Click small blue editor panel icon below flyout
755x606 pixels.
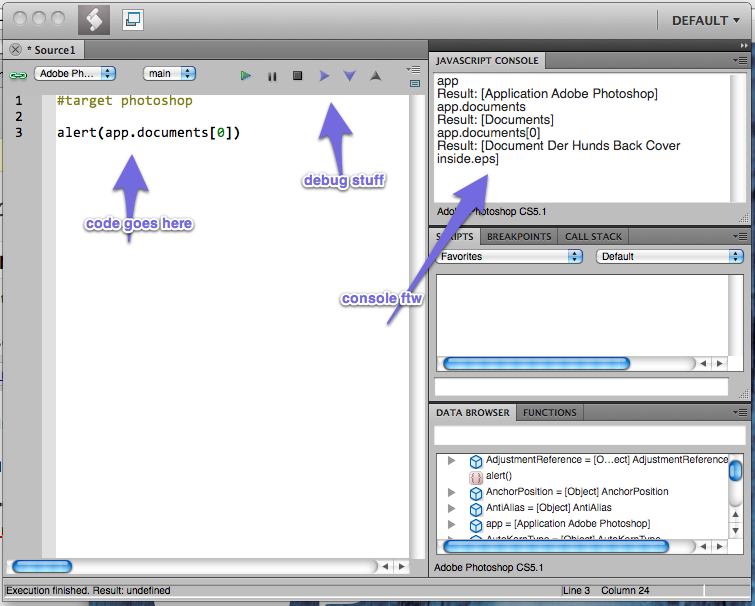pyautogui.click(x=415, y=84)
